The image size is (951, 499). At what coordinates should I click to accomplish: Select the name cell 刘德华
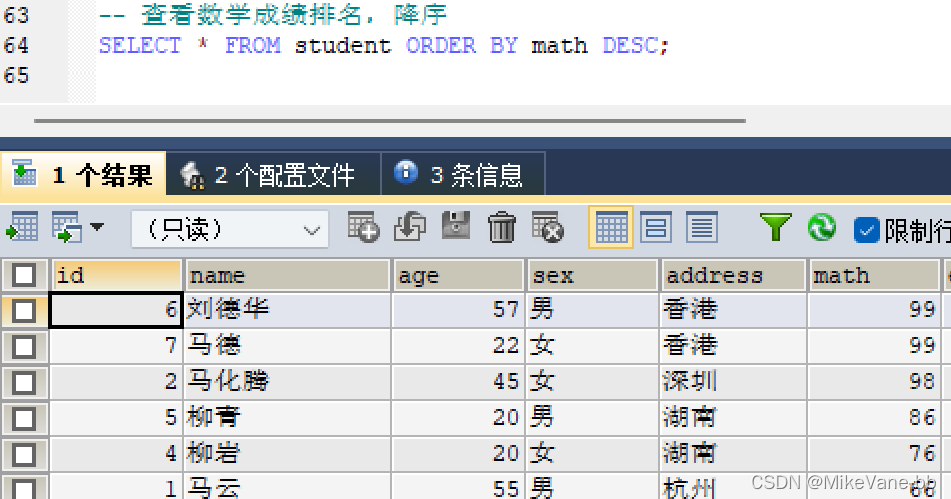[x=287, y=310]
